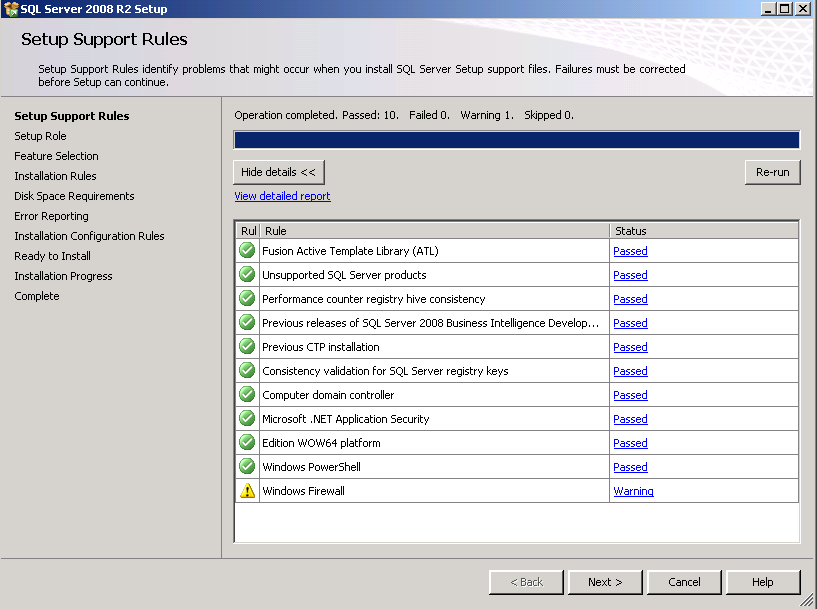Open Passed status for Previous CTP installation
The height and width of the screenshot is (609, 817).
click(x=630, y=347)
